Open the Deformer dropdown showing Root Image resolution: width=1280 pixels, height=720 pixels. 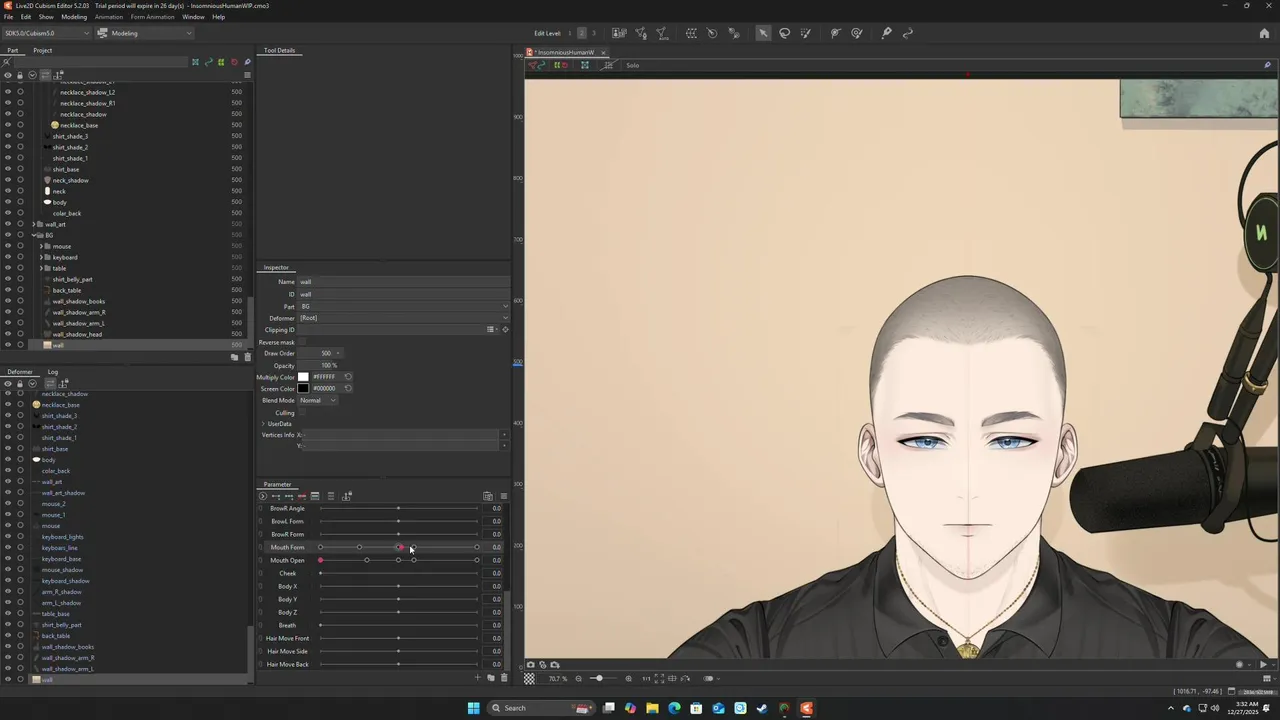pyautogui.click(x=404, y=318)
